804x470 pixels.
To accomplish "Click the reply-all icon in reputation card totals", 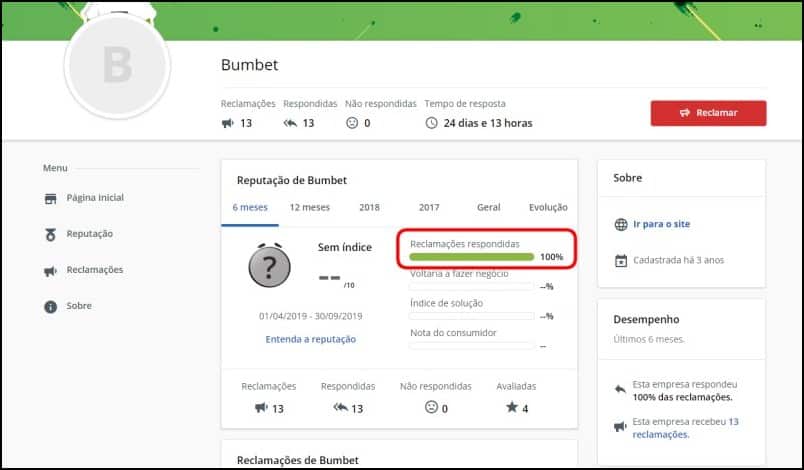I will point(340,407).
